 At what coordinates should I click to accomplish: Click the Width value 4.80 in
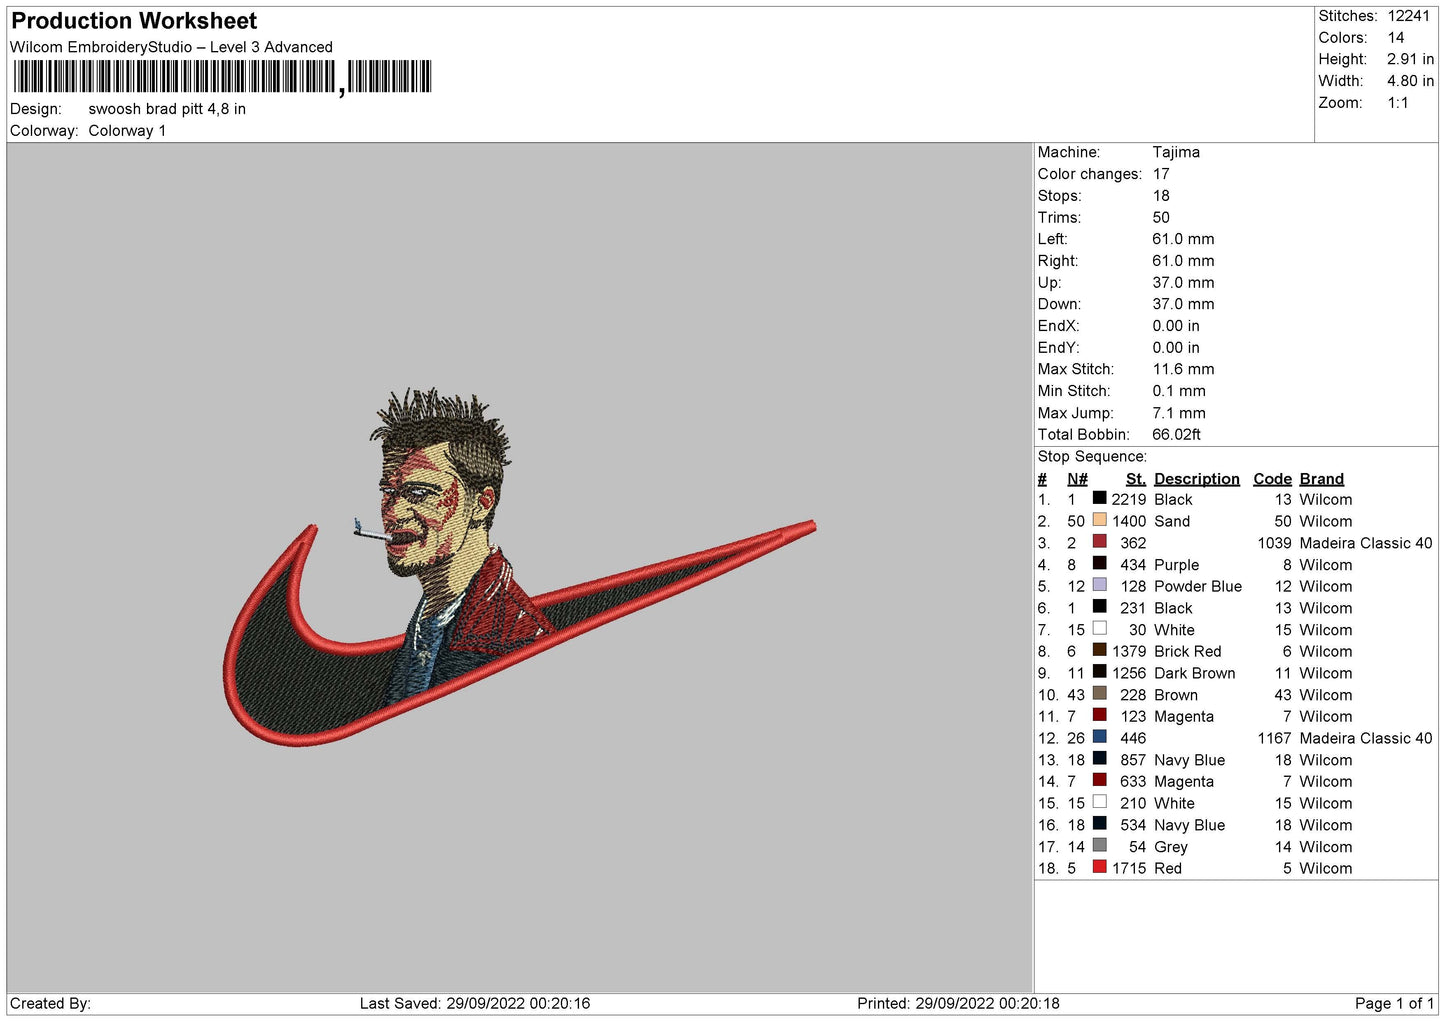1410,81
